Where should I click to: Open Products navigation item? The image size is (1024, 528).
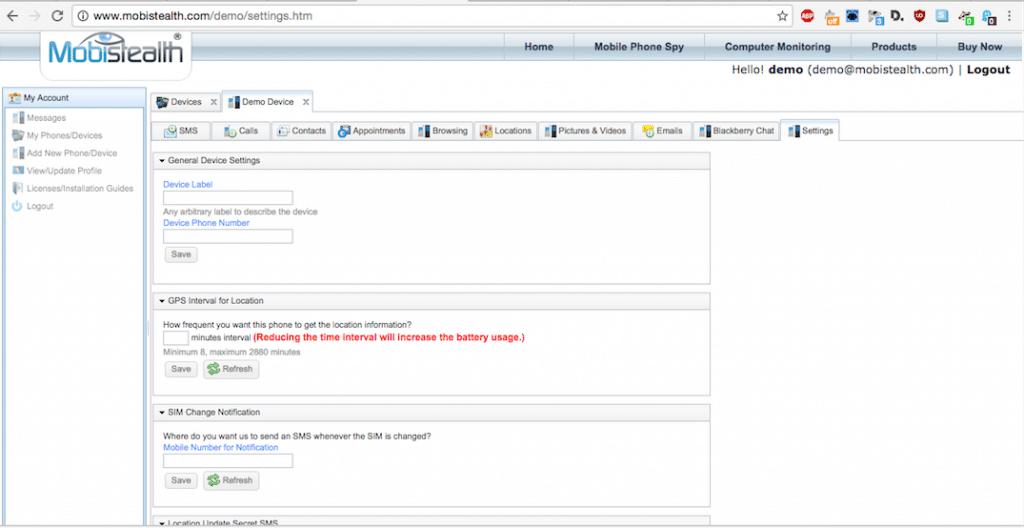tap(893, 47)
